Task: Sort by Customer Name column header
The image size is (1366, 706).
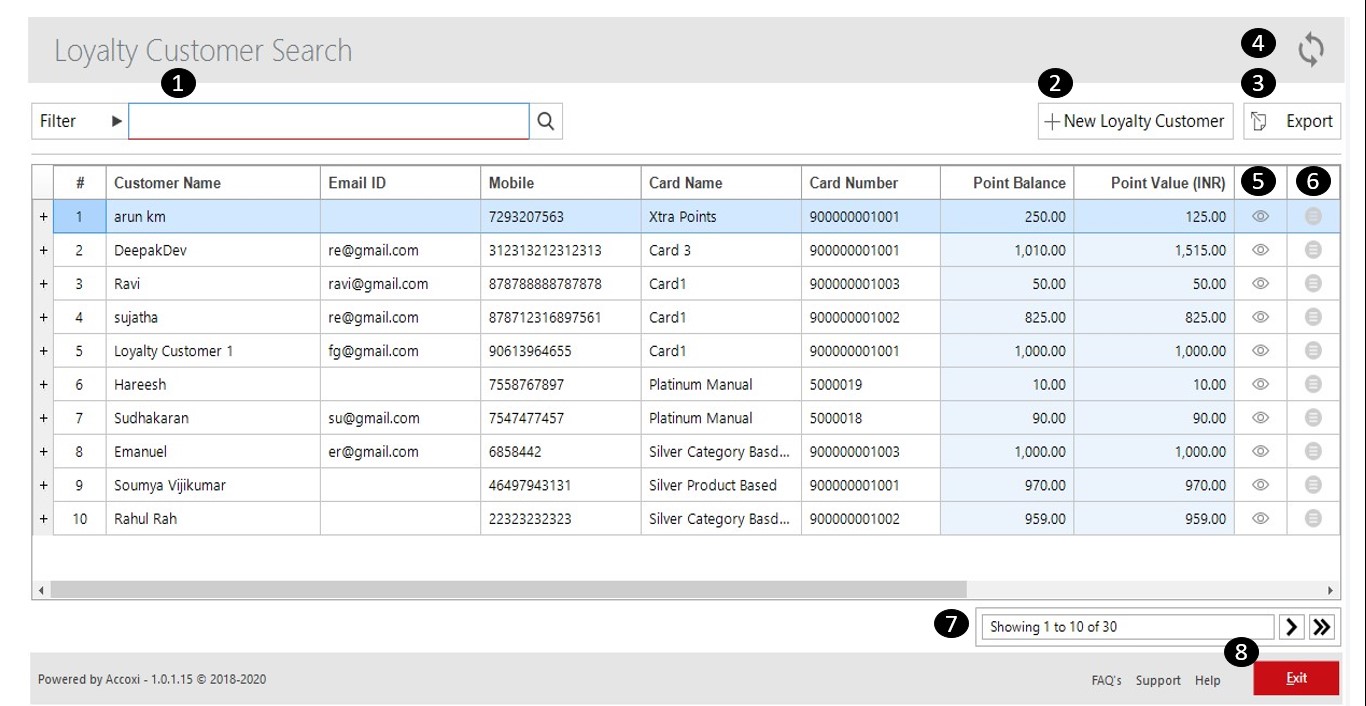Action: tap(213, 183)
